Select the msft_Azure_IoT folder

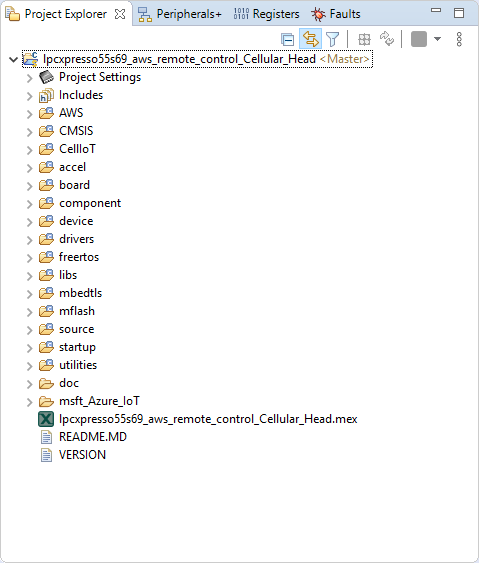tap(89, 401)
